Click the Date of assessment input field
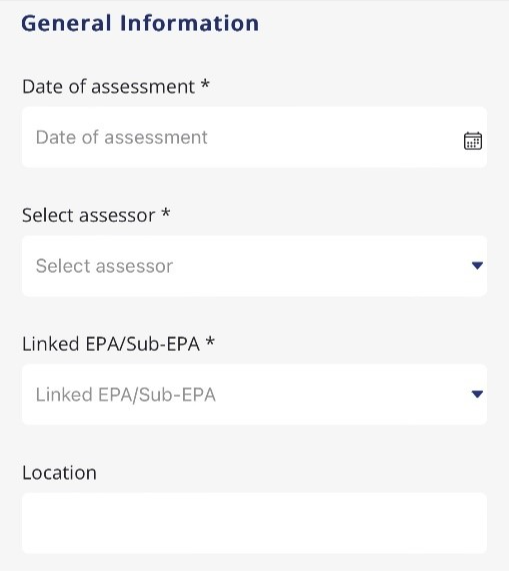Image resolution: width=509 pixels, height=571 pixels. point(254,137)
